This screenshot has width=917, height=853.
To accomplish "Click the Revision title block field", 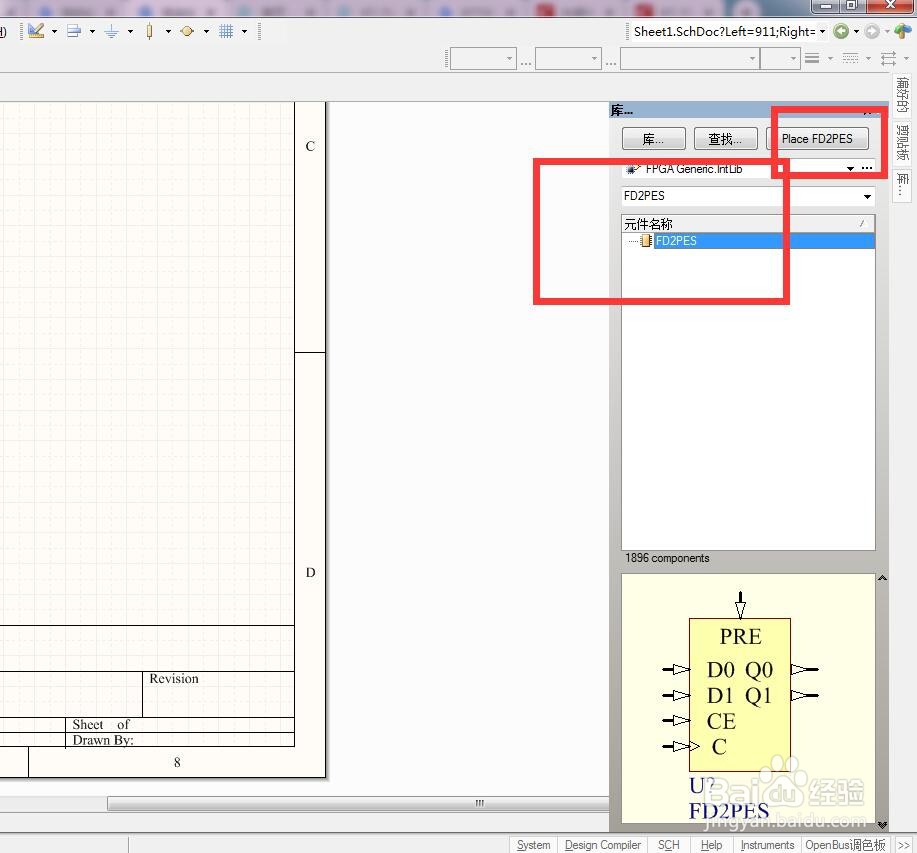I will [x=174, y=679].
